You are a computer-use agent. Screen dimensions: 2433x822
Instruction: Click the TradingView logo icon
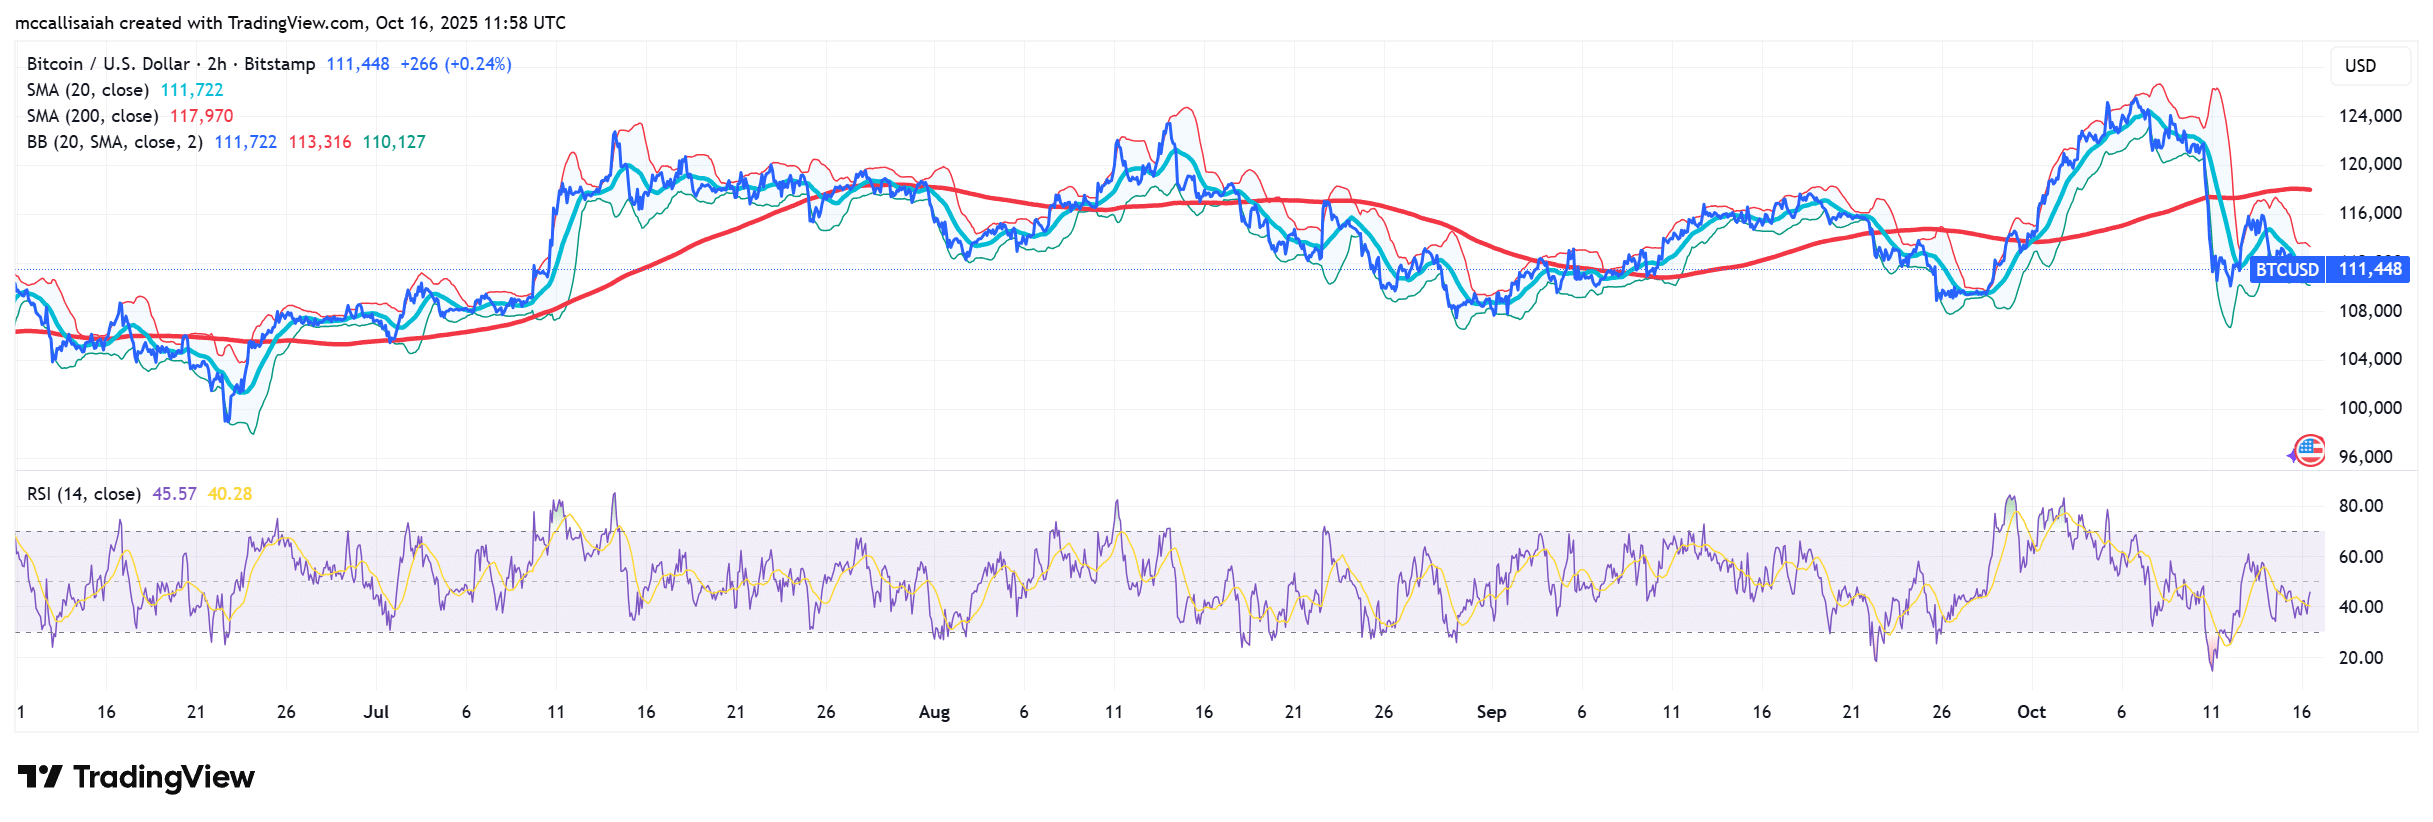pyautogui.click(x=40, y=777)
